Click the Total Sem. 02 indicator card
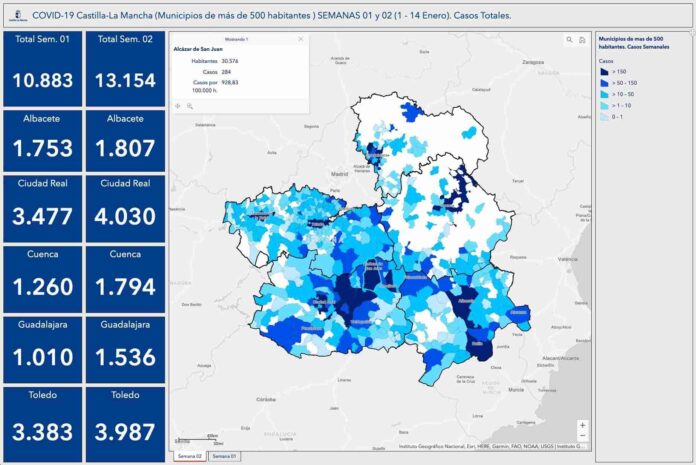Image resolution: width=696 pixels, height=465 pixels. (x=125, y=68)
